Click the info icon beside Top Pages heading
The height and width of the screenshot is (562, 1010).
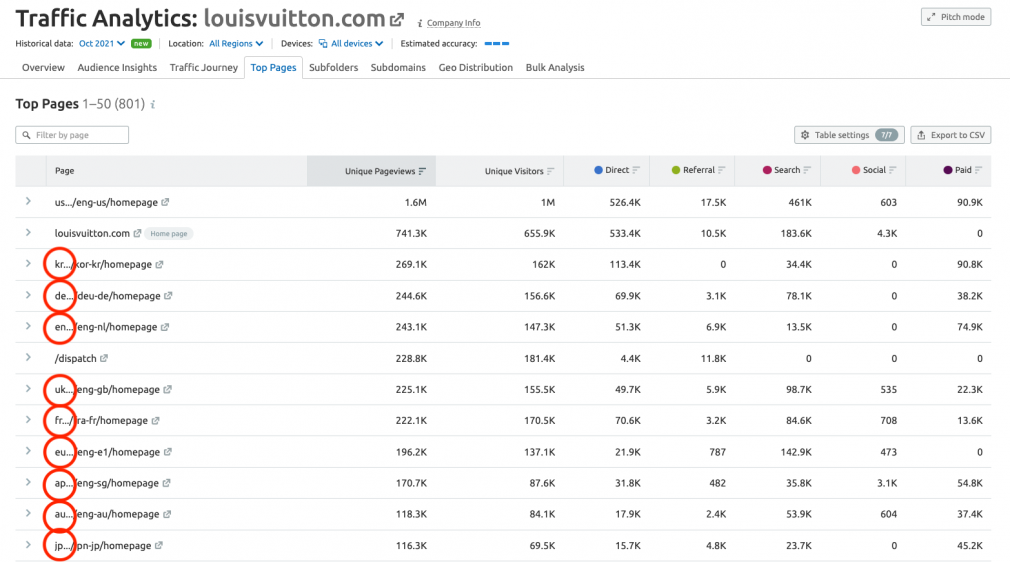153,104
